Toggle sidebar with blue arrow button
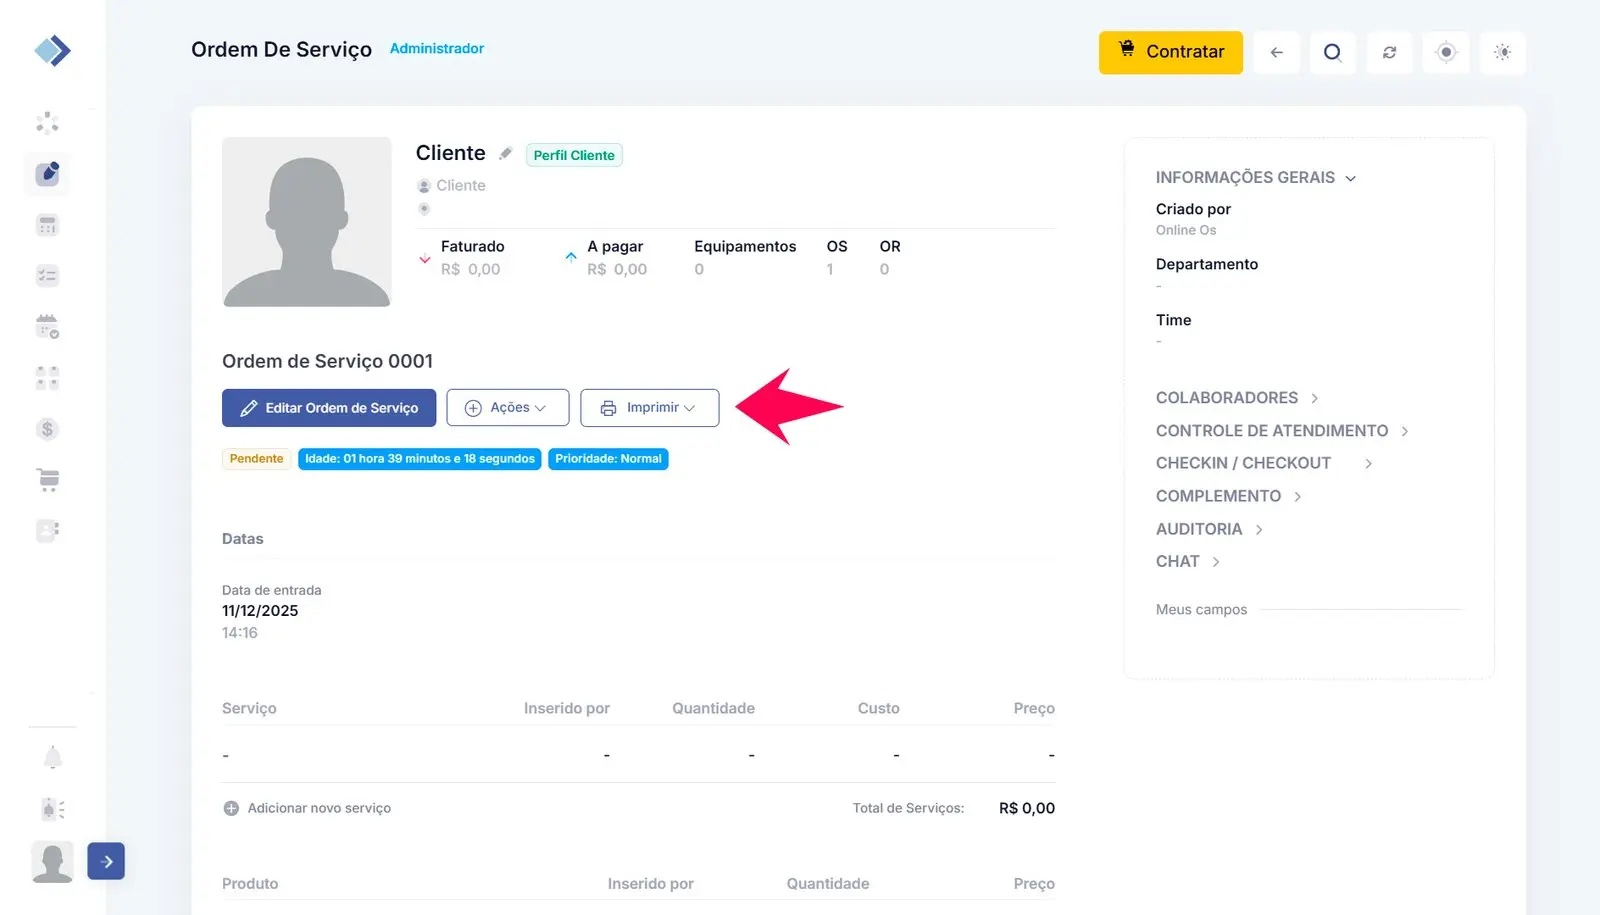The width and height of the screenshot is (1600, 915). click(106, 861)
